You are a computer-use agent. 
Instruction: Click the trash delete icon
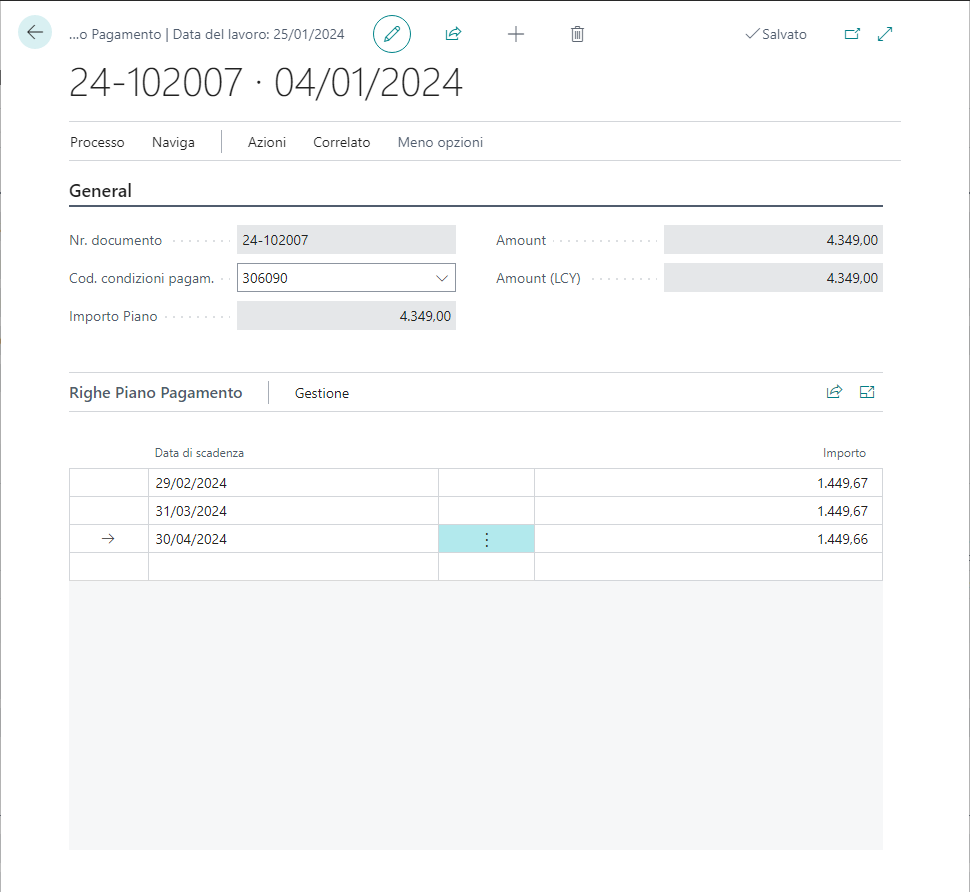click(577, 34)
